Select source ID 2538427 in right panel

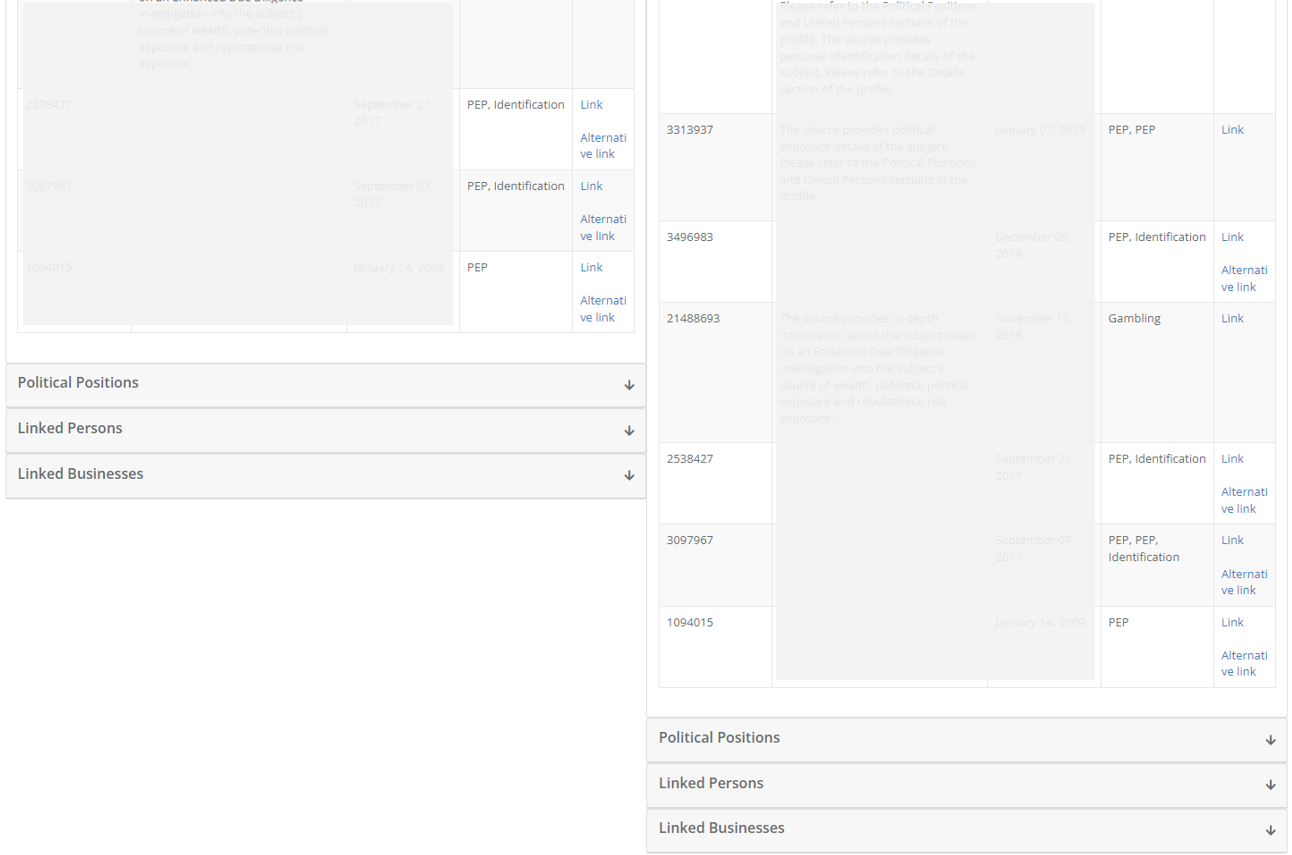coord(715,483)
